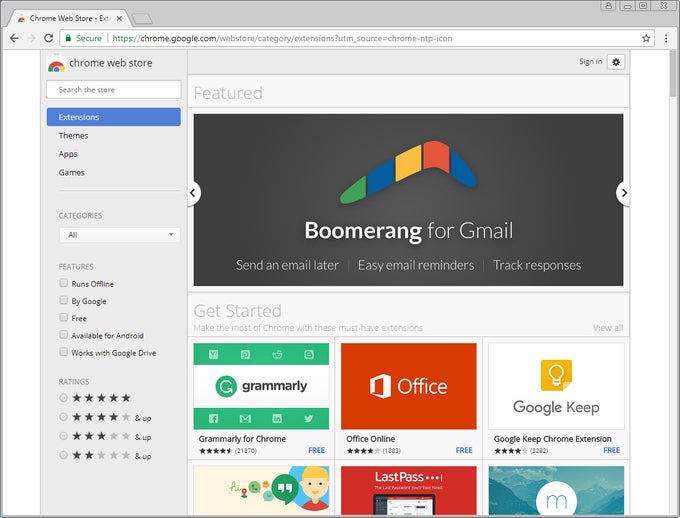Click the browser back arrow button
The image size is (680, 518).
tap(14, 38)
